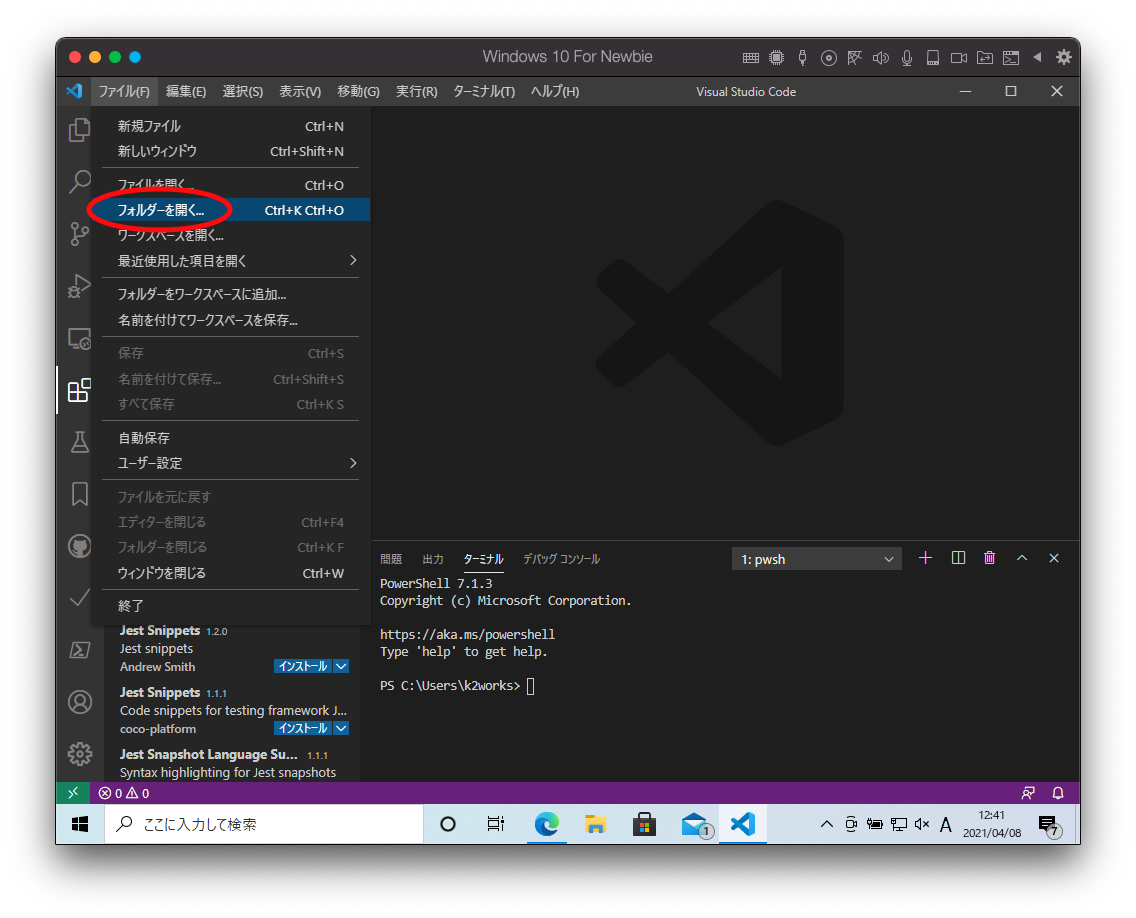This screenshot has width=1136, height=918.
Task: Open notifications bell in status bar
Action: coord(1058,793)
